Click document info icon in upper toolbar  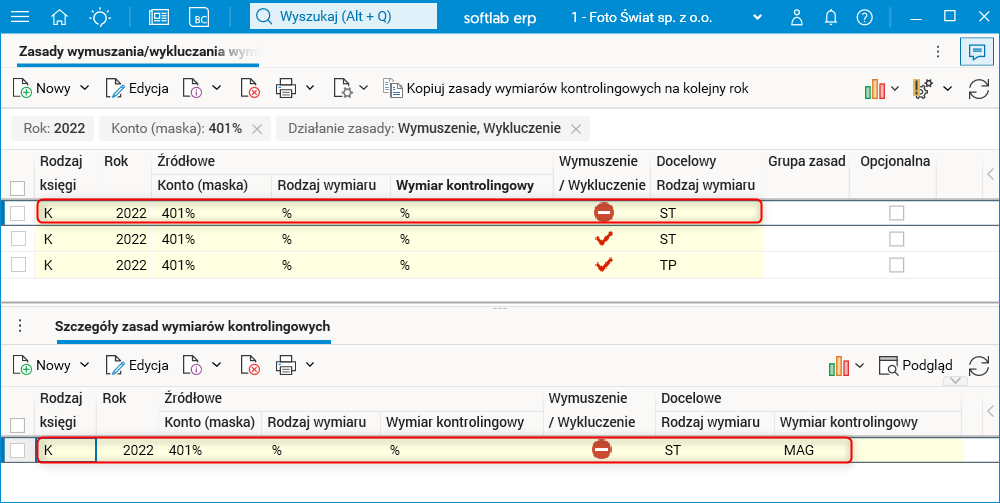point(192,88)
